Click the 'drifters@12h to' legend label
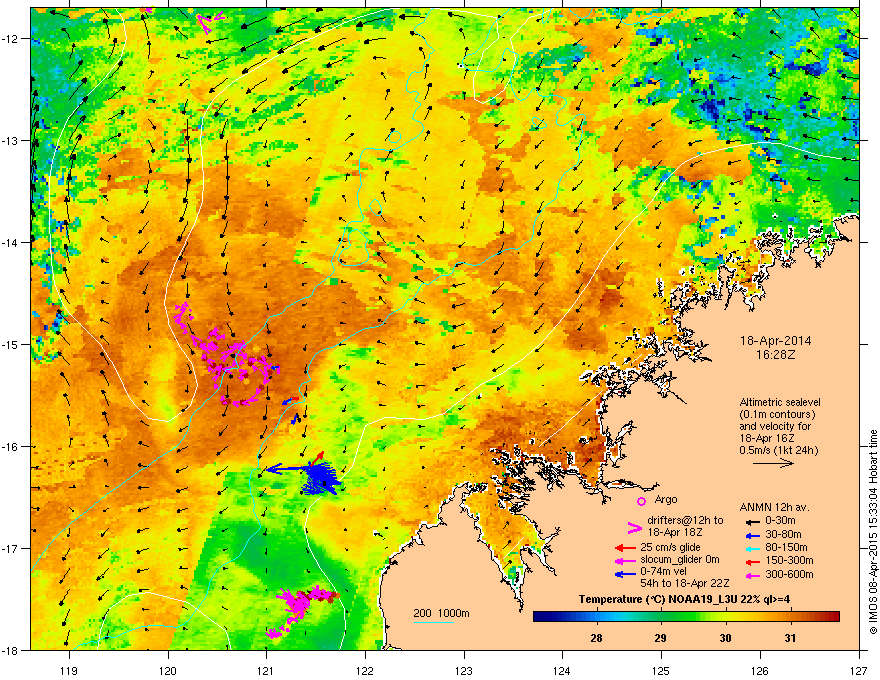880x680 pixels. (685, 521)
